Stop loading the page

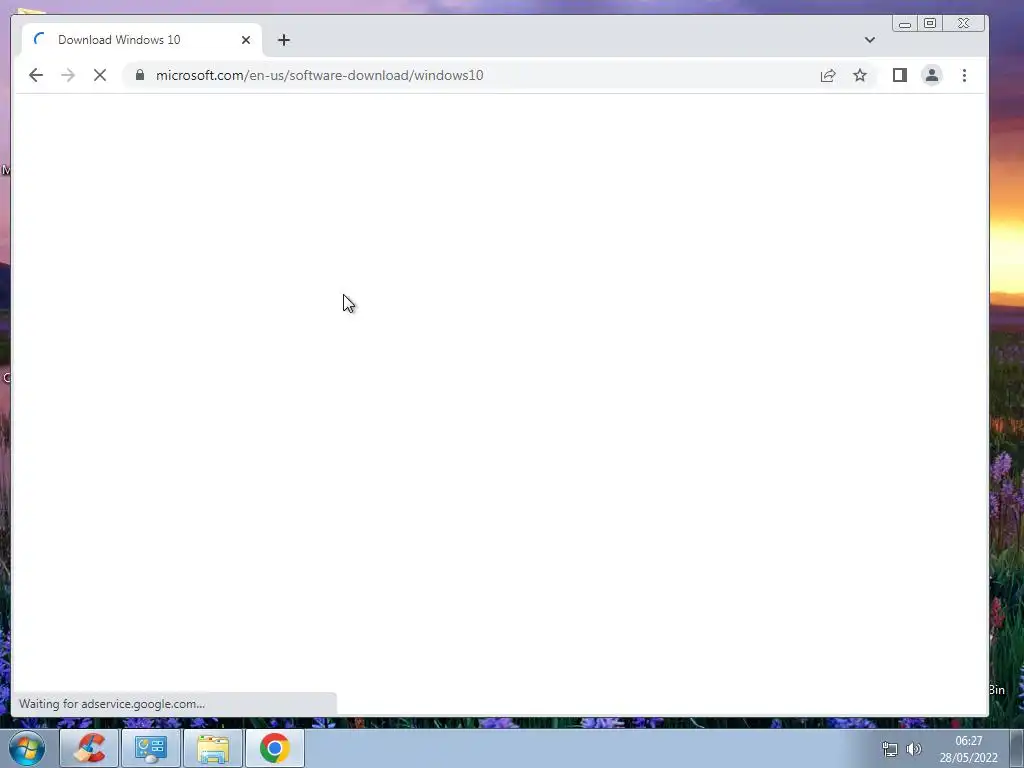(100, 75)
